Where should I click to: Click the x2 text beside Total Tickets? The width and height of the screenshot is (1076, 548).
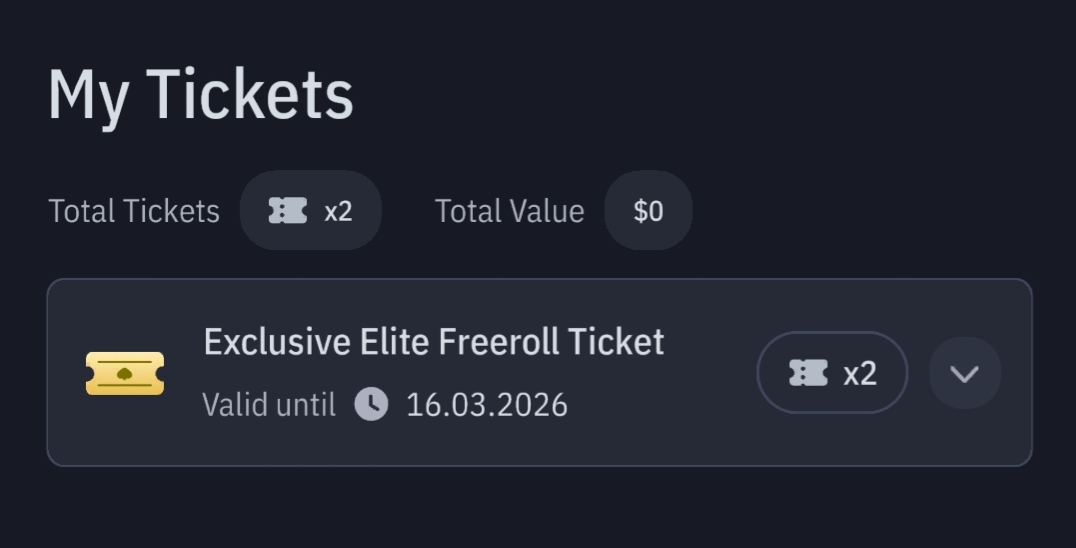click(338, 211)
